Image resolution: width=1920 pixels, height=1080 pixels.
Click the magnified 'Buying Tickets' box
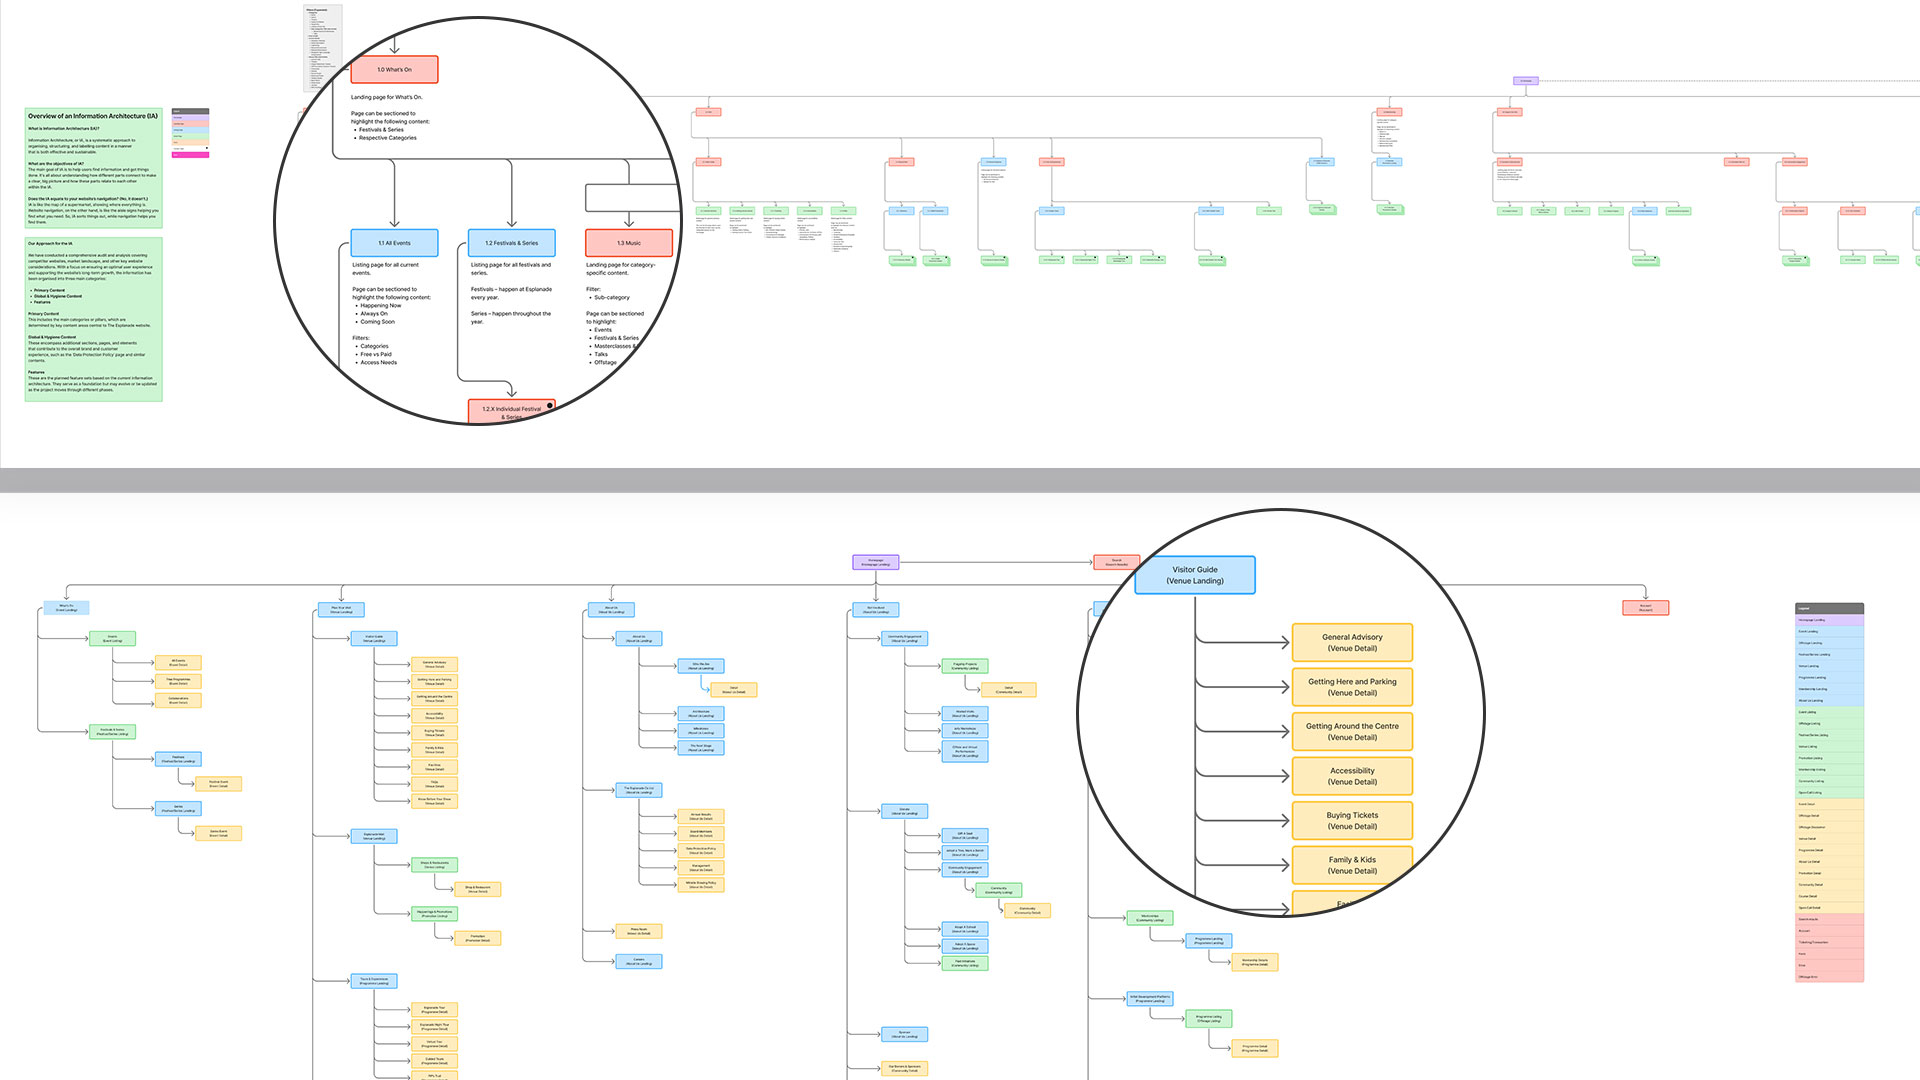pos(1352,821)
